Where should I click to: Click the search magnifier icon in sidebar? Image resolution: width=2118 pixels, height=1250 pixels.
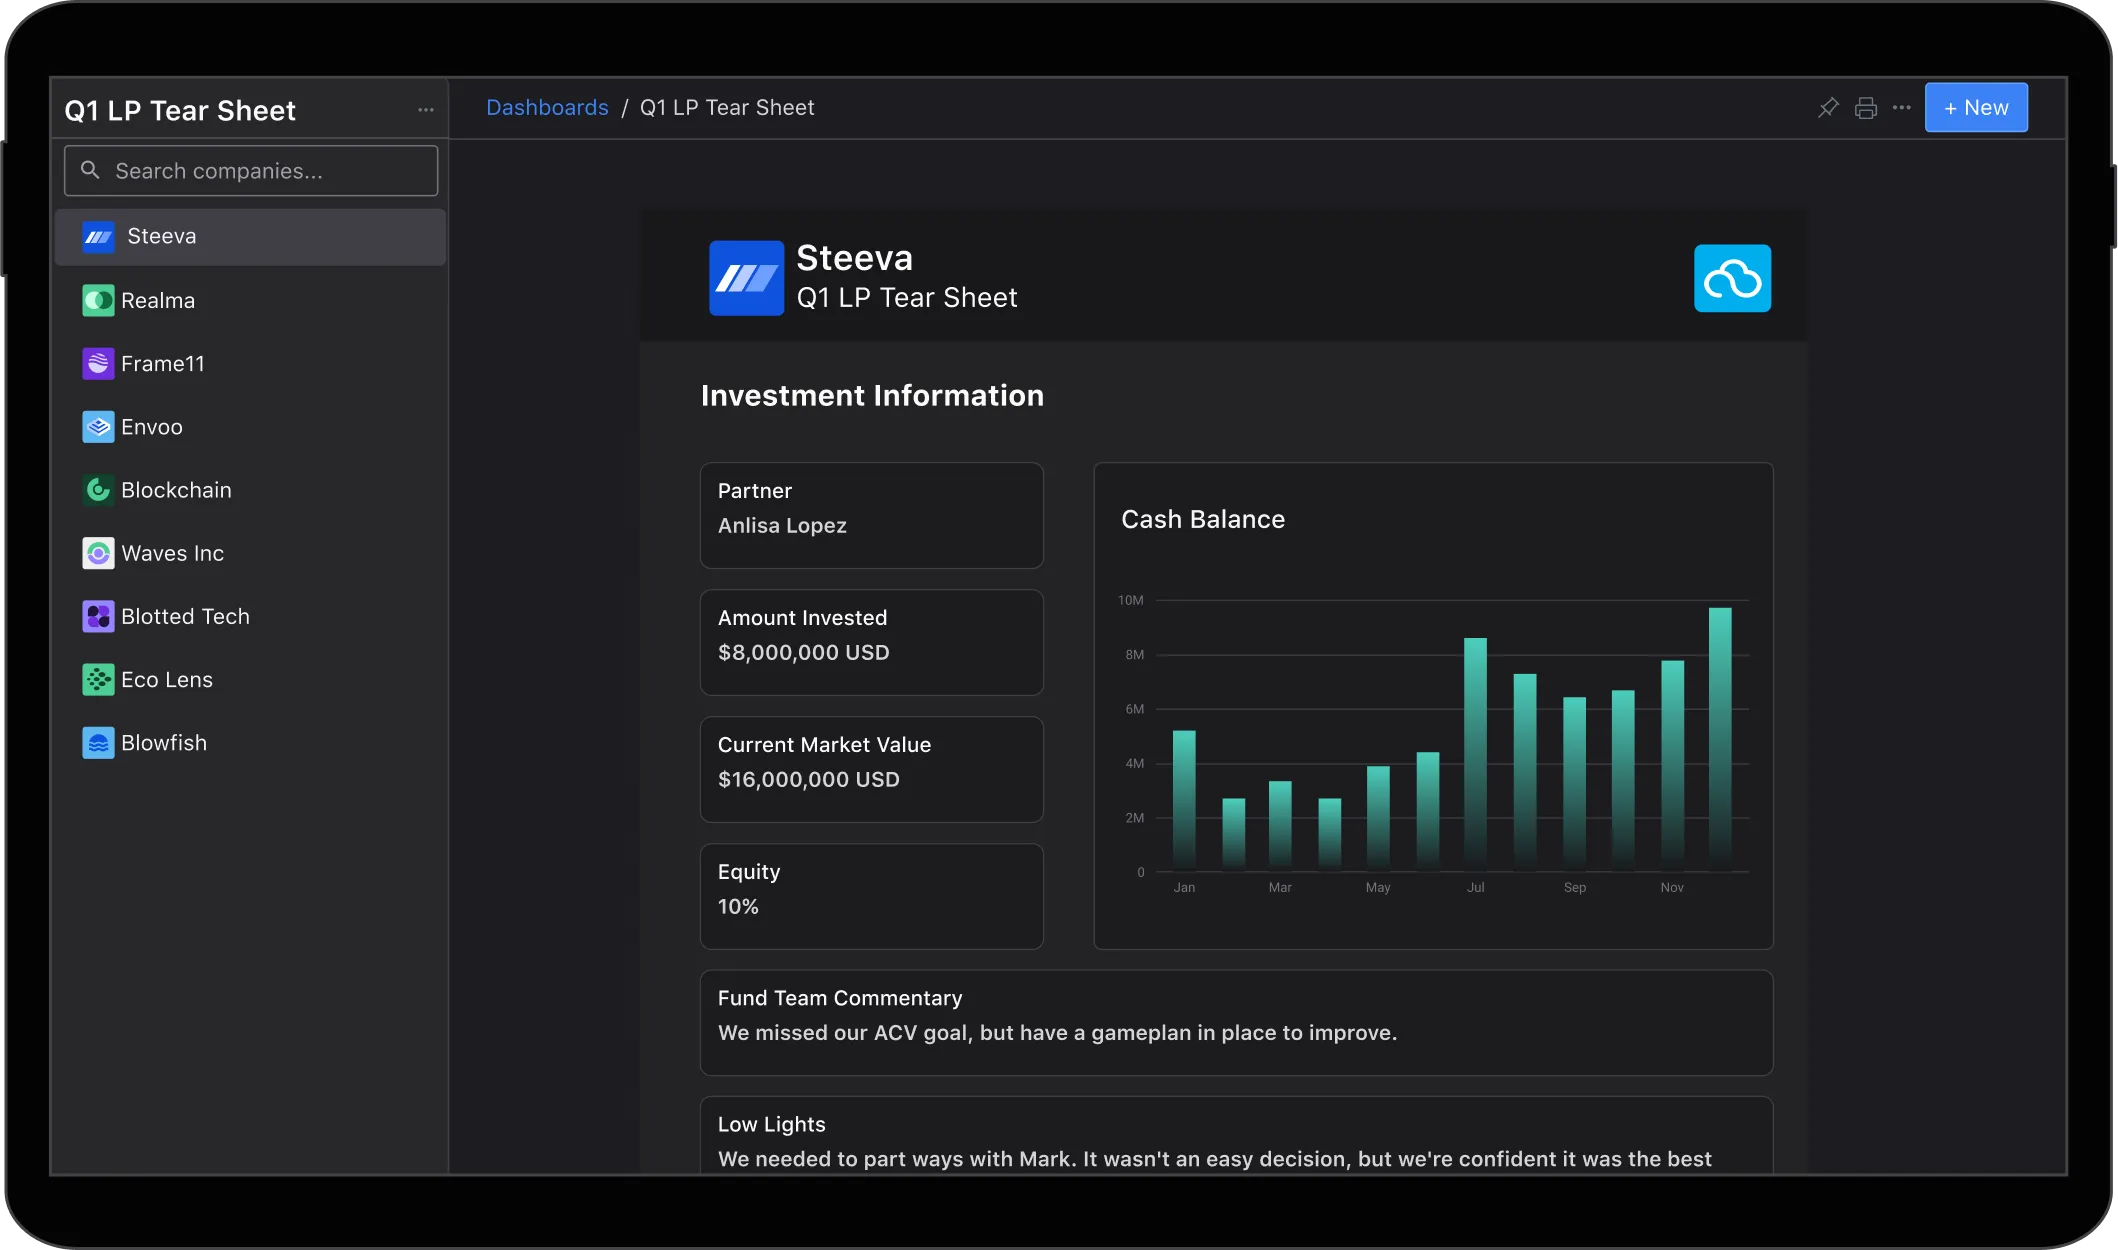[x=90, y=170]
